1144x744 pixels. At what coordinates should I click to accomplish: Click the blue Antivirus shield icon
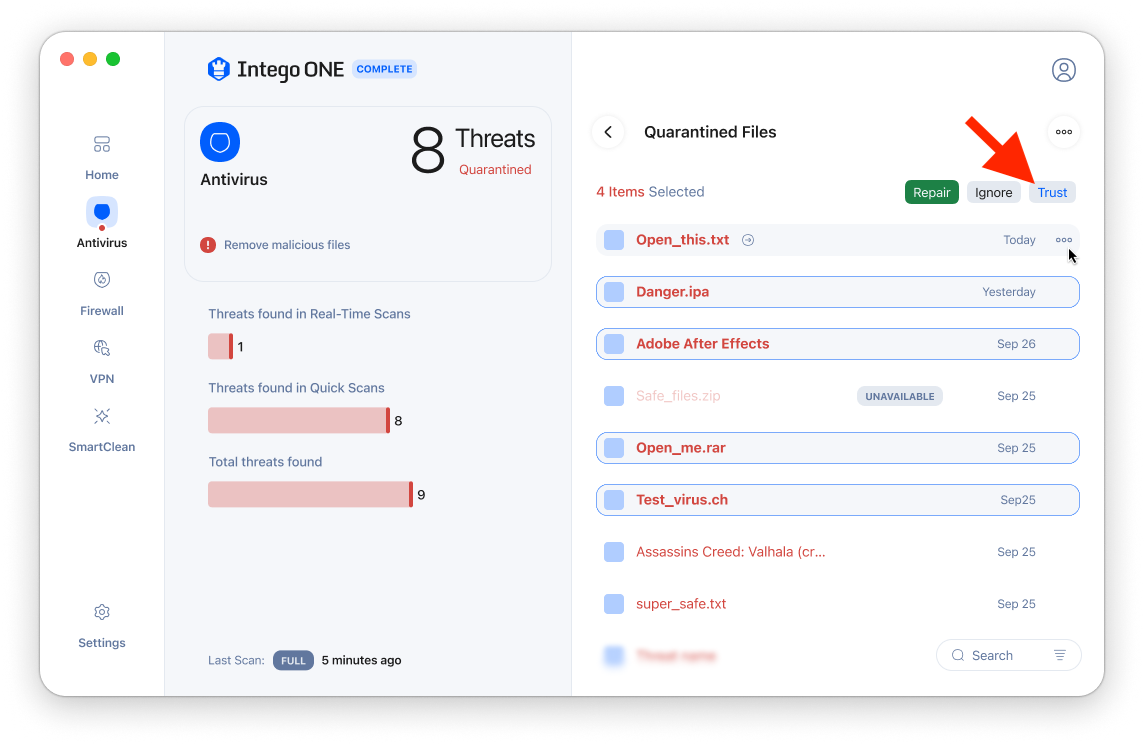pyautogui.click(x=220, y=142)
